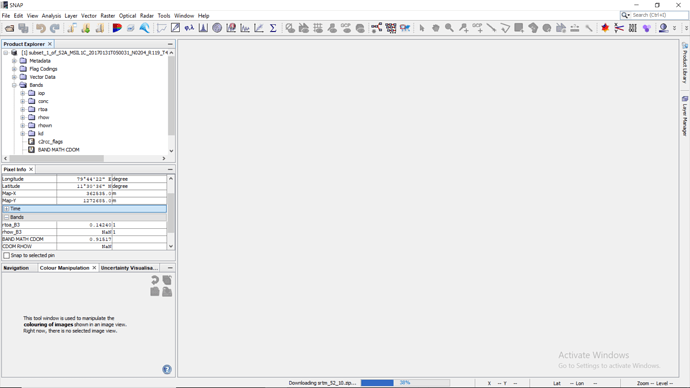
Task: Click the Redo arrow icon
Action: [55, 28]
